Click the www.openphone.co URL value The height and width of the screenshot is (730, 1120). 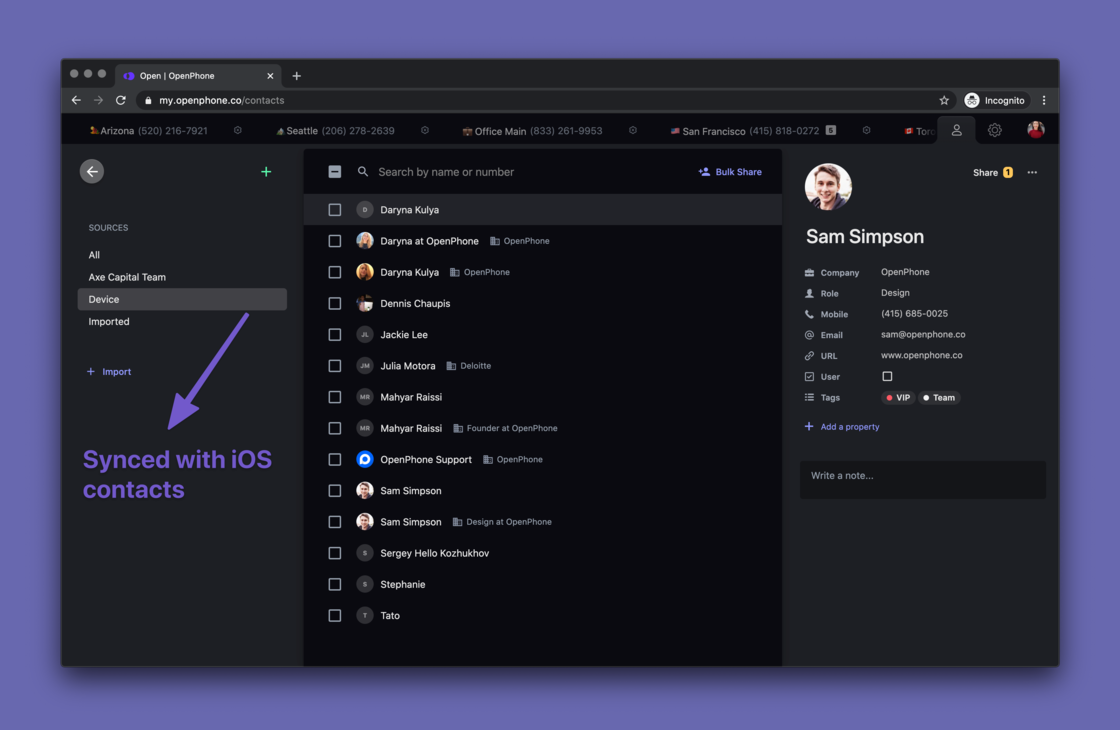[x=921, y=355]
